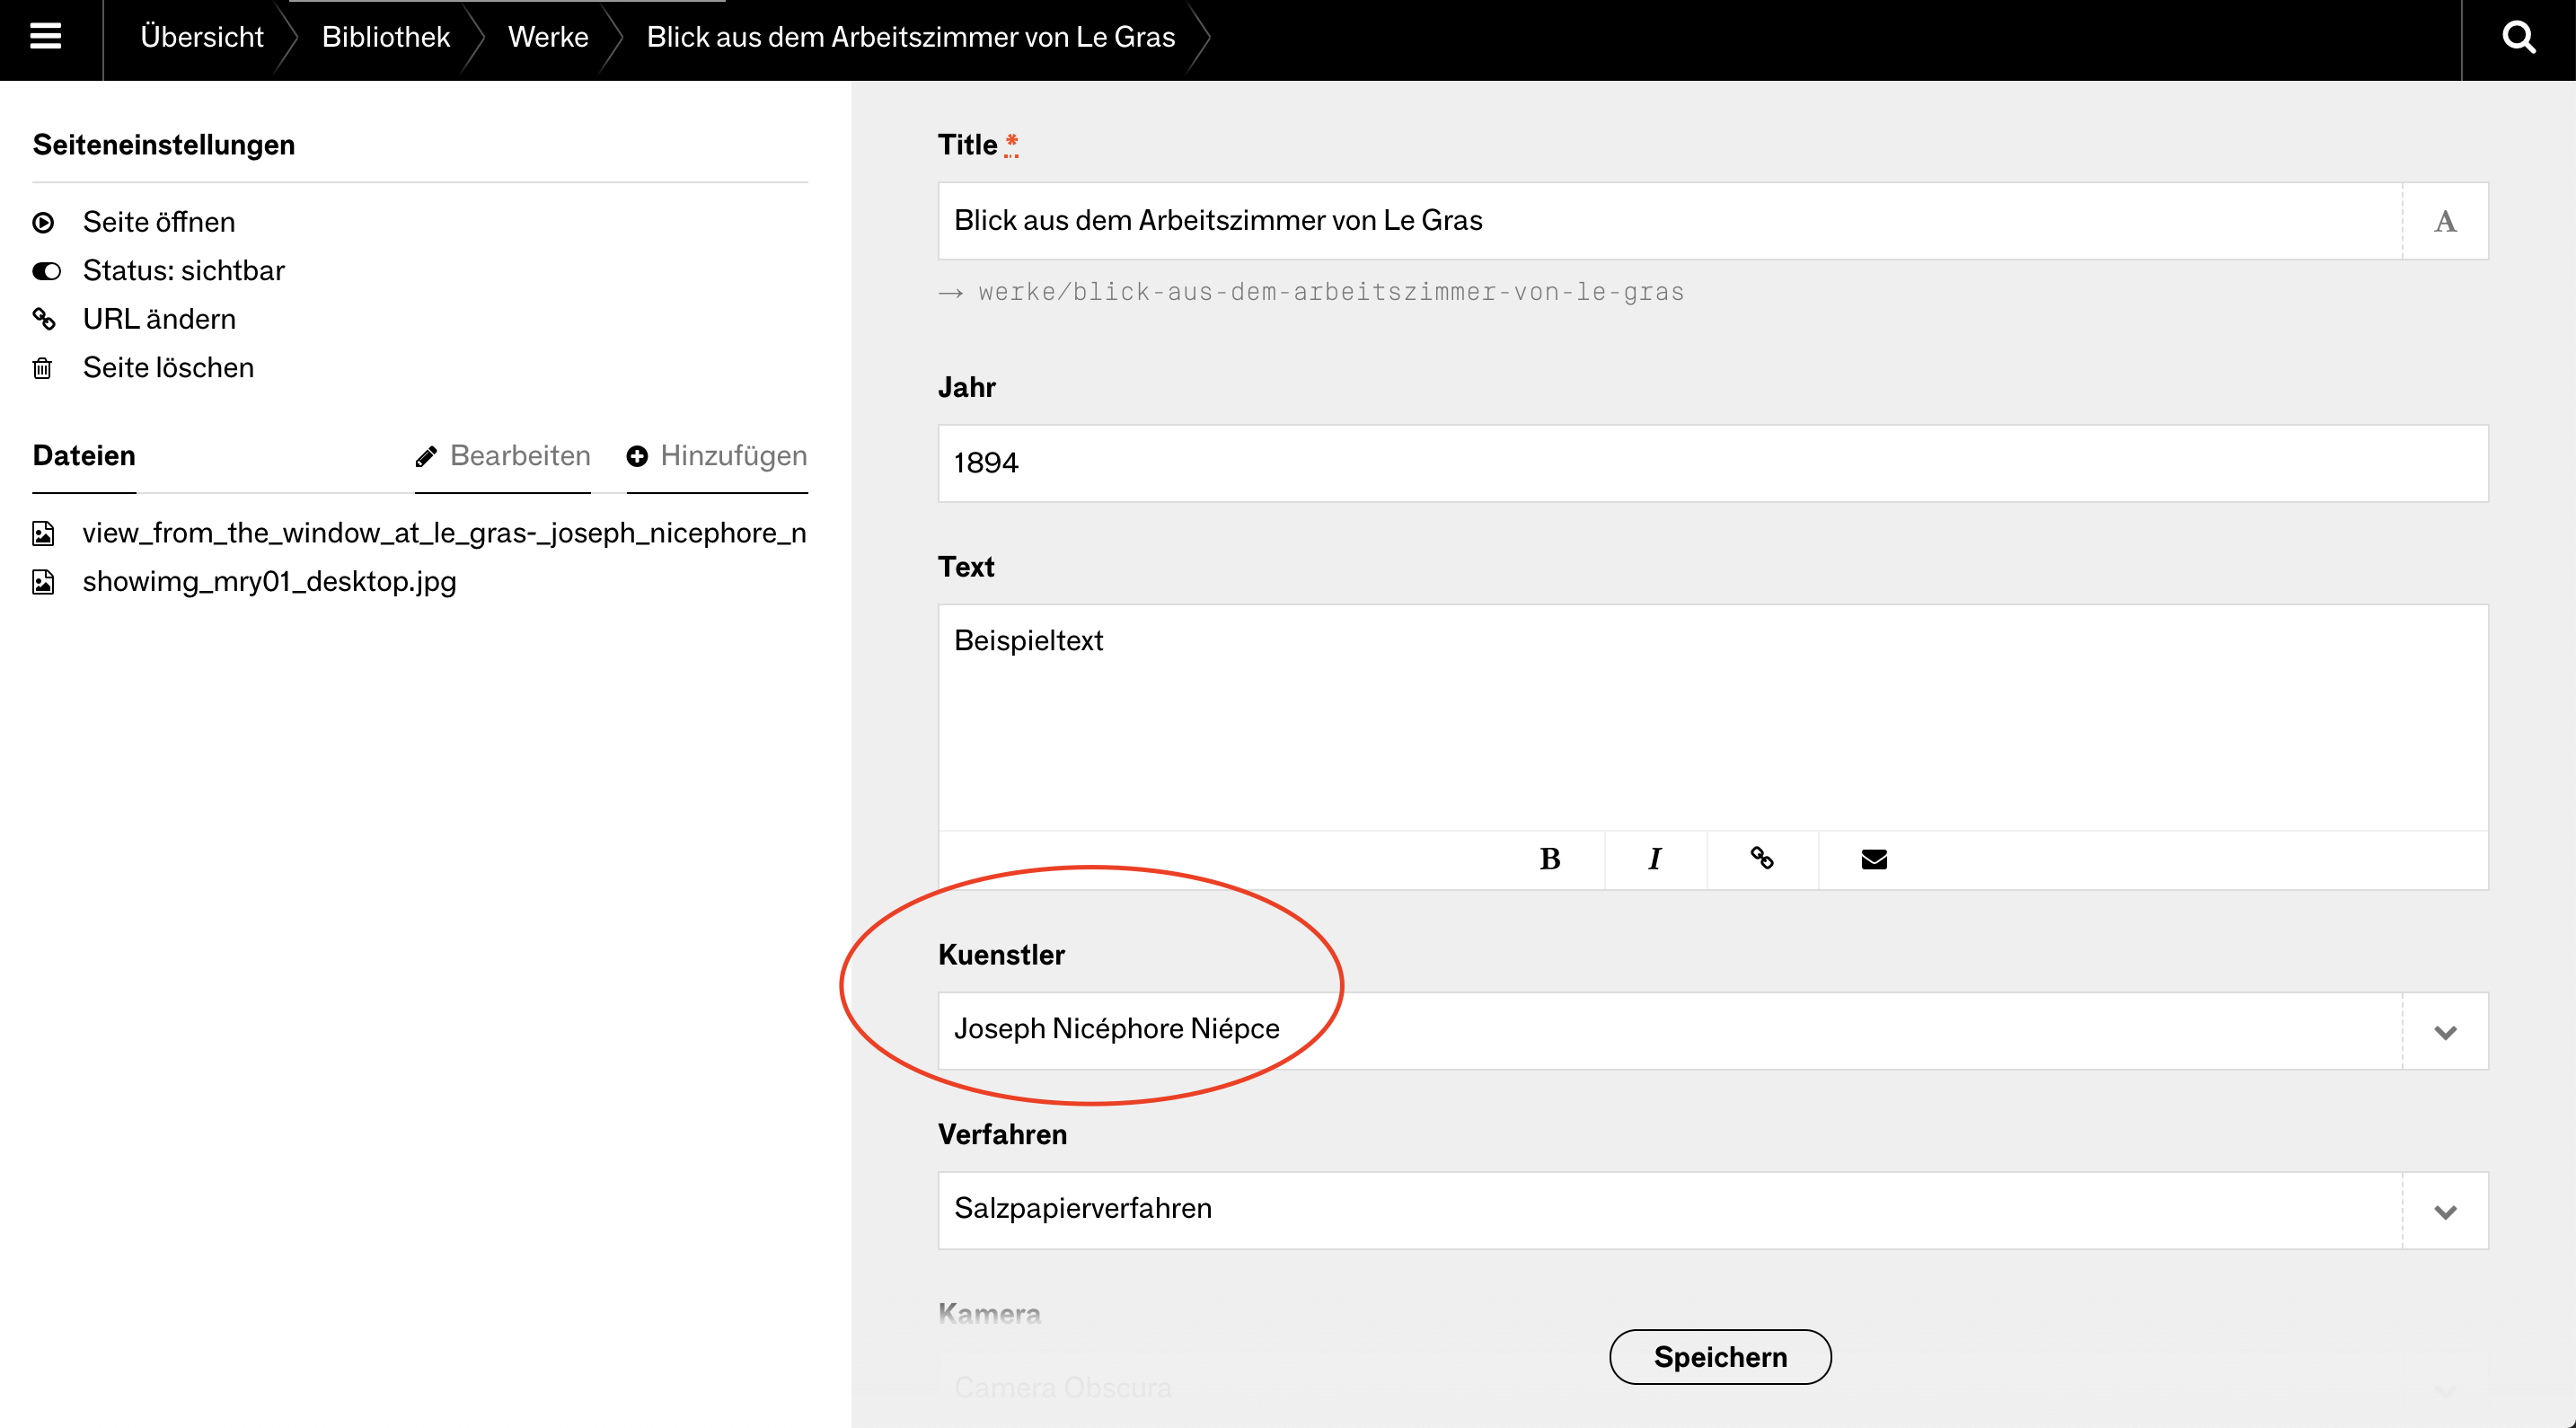2576x1428 pixels.
Task: Click trash icon to delete page
Action: (x=43, y=368)
